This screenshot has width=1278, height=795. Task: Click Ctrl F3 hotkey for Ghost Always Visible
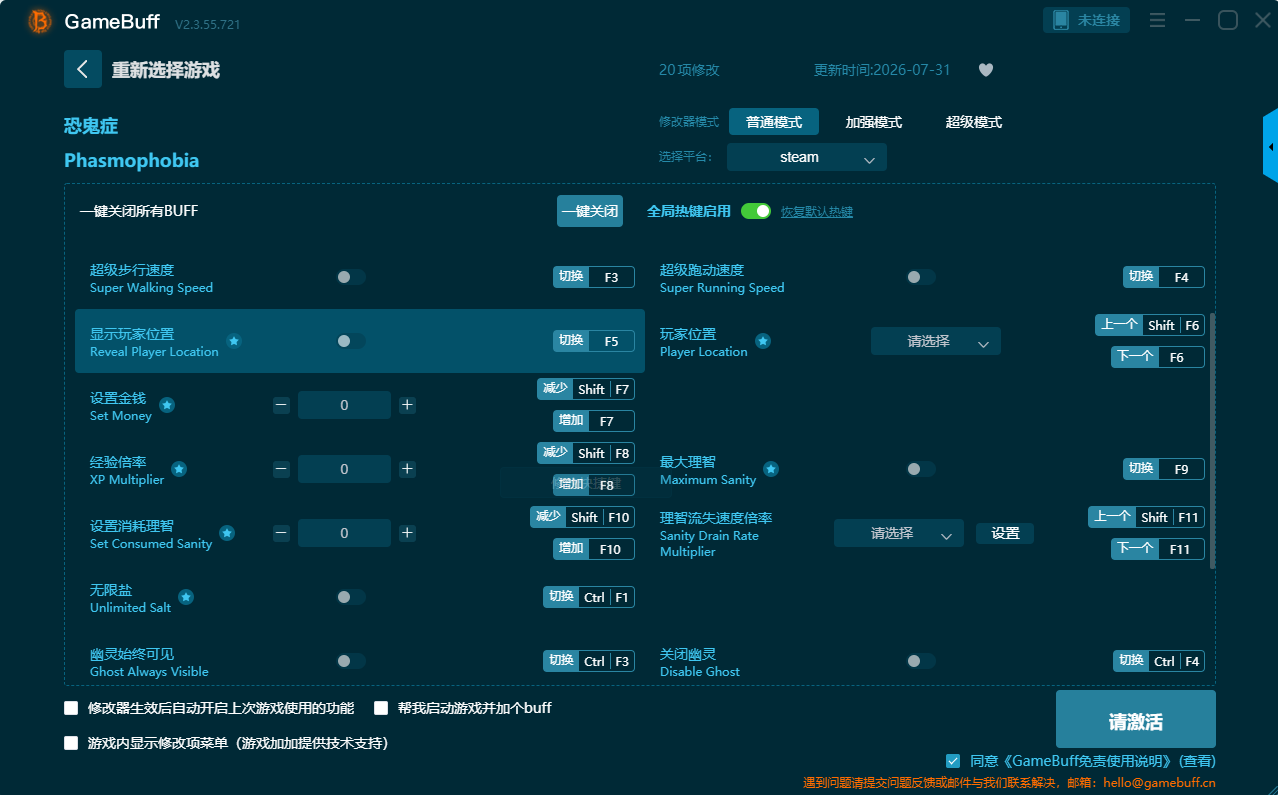tap(589, 661)
